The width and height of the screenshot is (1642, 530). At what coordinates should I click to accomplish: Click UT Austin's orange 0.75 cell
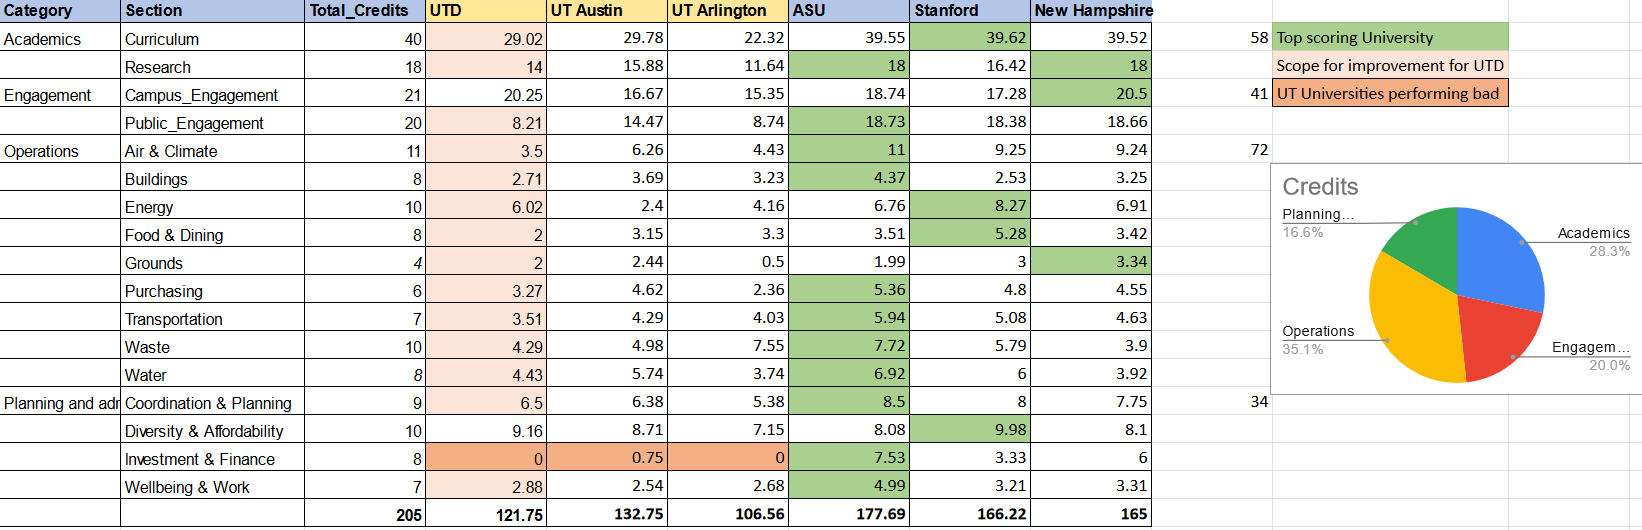point(607,458)
